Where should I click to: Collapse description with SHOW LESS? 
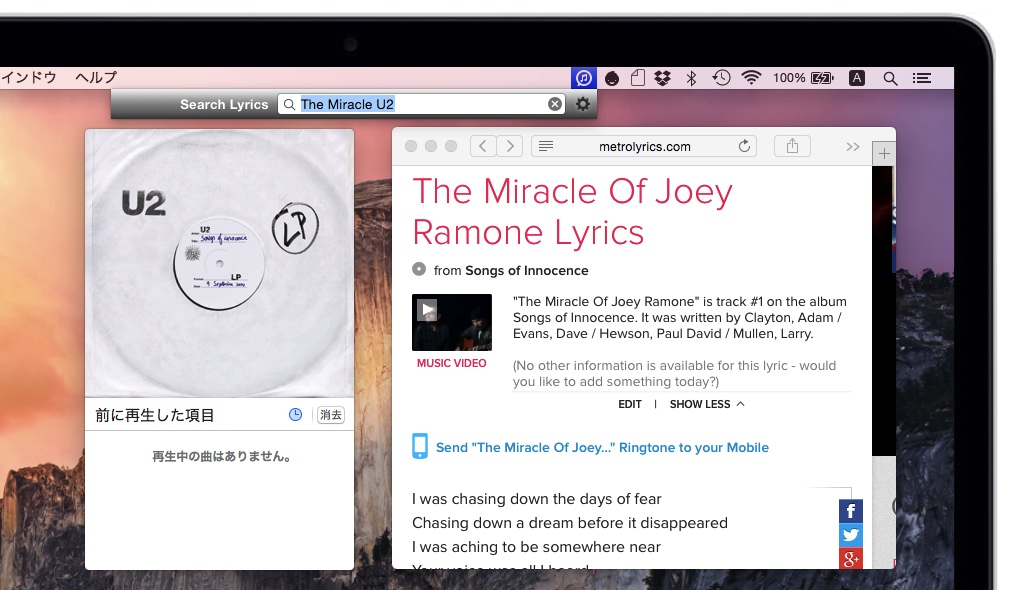(707, 404)
